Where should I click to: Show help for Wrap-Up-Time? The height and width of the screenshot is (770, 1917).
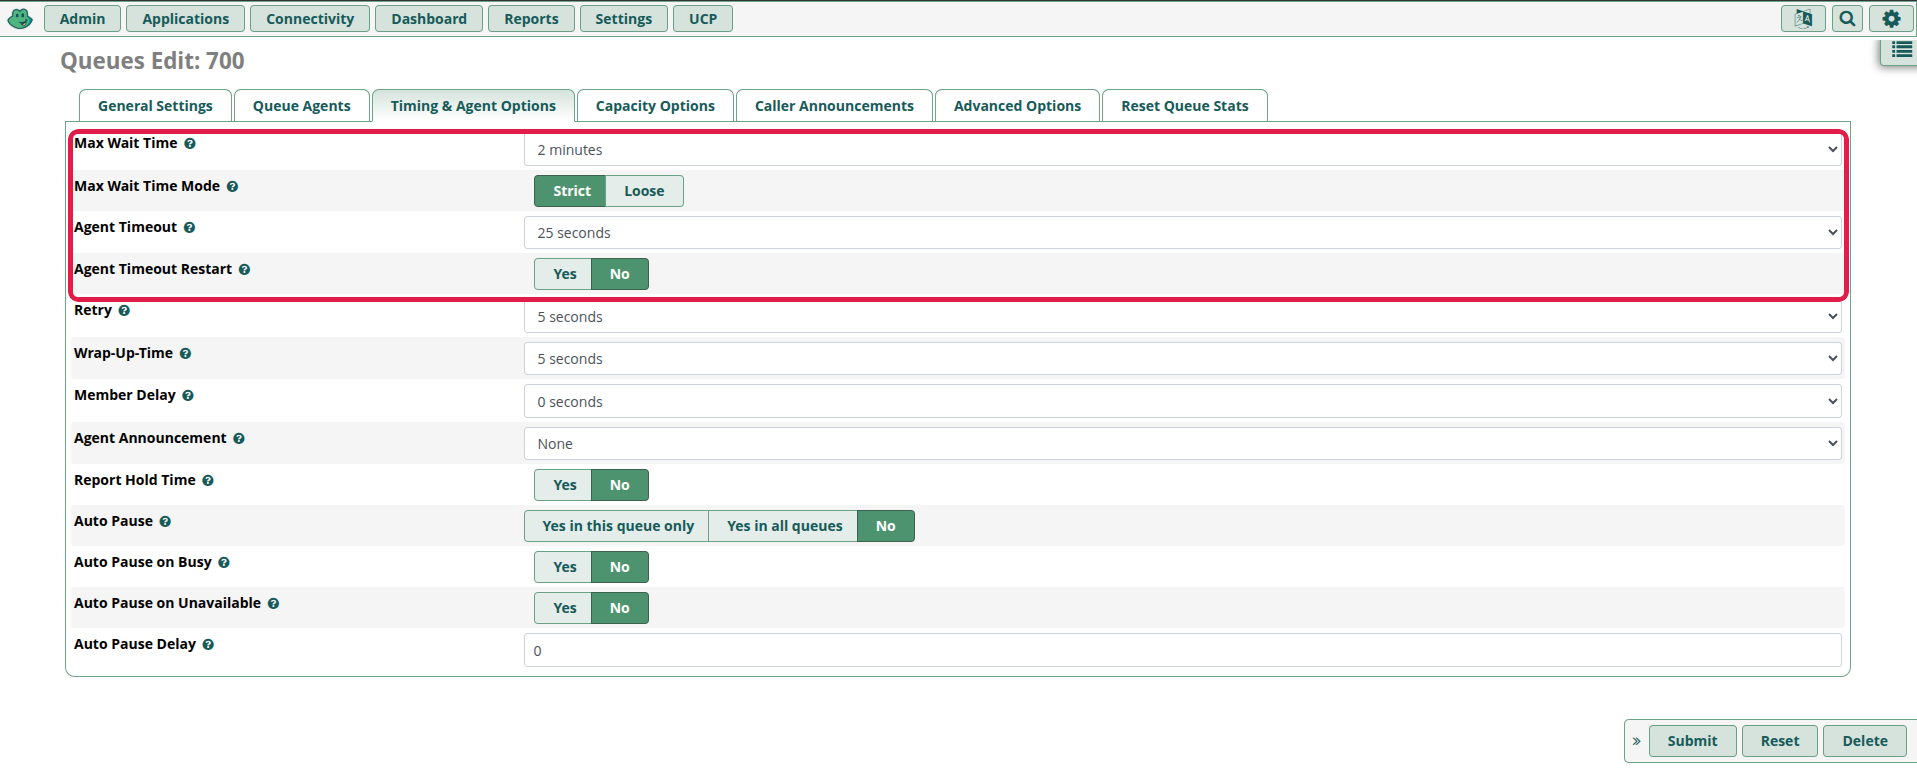point(185,354)
